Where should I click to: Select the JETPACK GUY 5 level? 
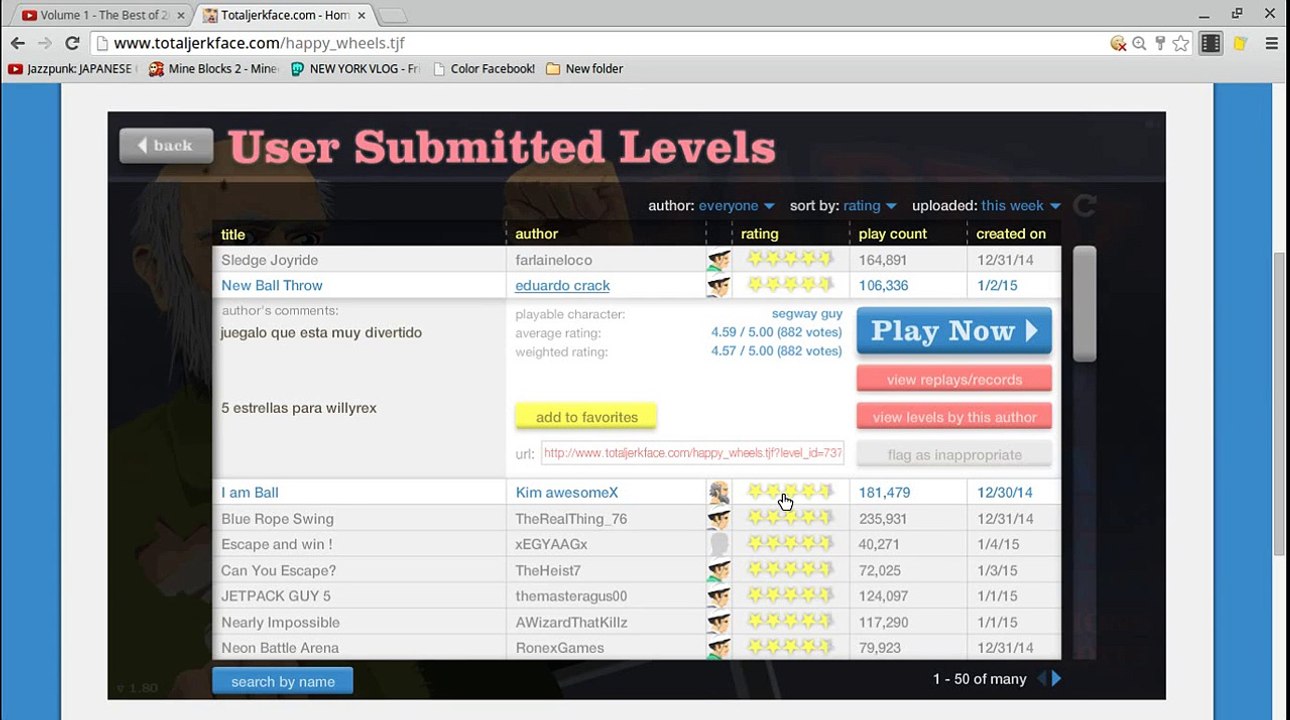(x=636, y=596)
